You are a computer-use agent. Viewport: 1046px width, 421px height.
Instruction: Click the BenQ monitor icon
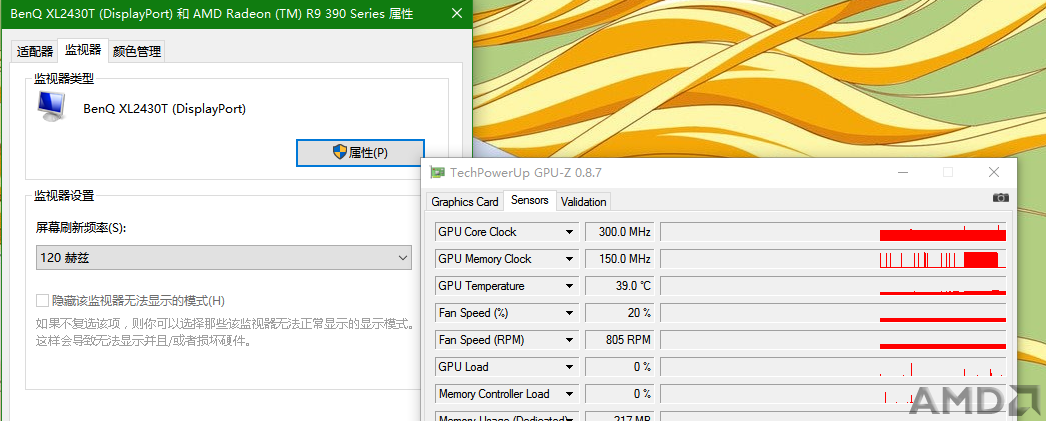click(52, 107)
